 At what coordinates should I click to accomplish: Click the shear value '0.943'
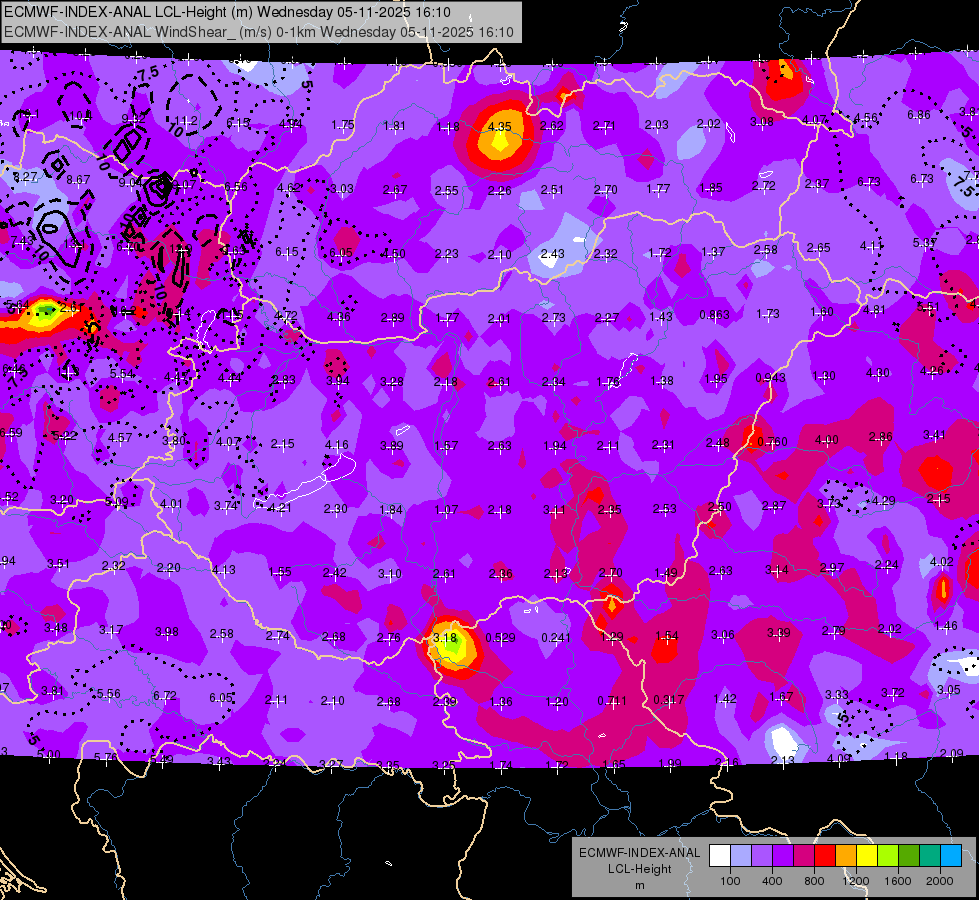pyautogui.click(x=770, y=378)
